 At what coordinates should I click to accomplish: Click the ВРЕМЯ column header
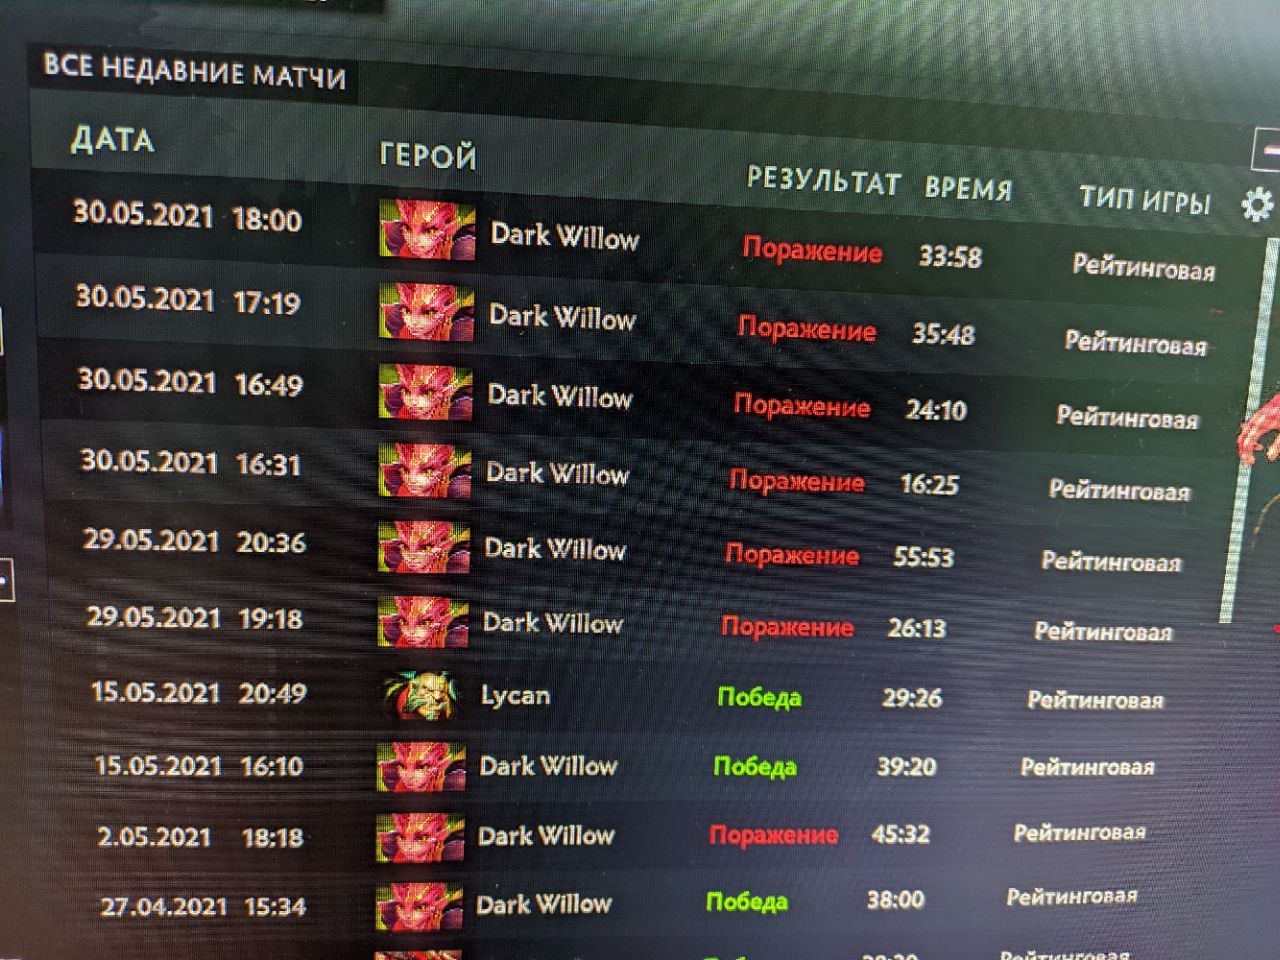click(x=968, y=188)
